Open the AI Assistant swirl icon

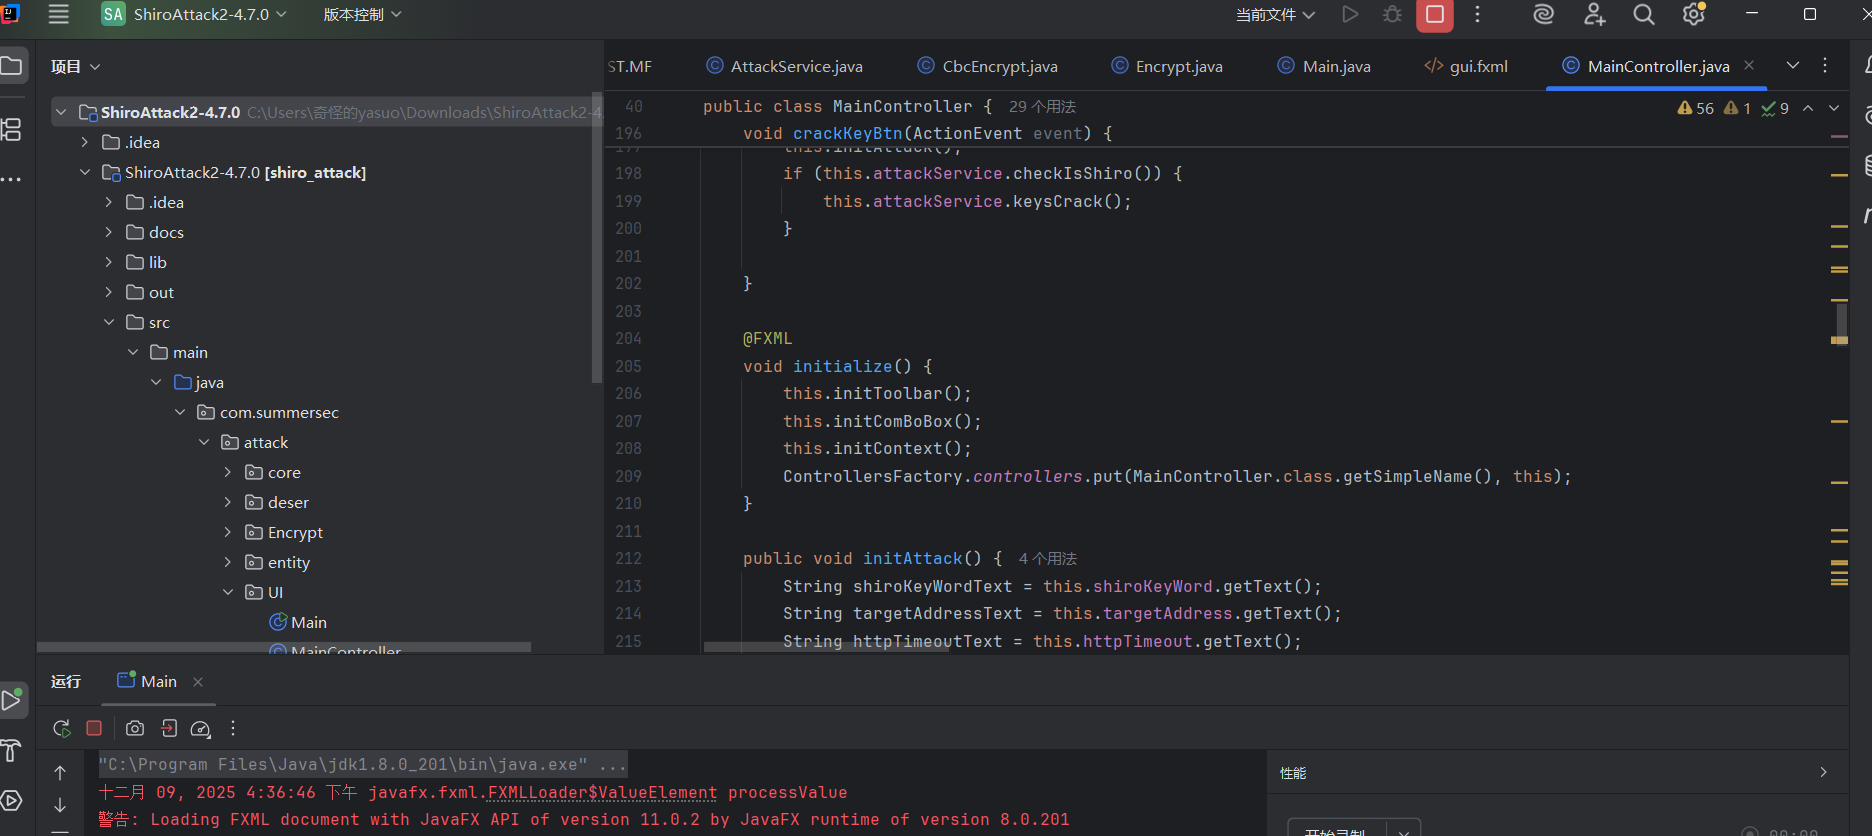click(x=1543, y=15)
